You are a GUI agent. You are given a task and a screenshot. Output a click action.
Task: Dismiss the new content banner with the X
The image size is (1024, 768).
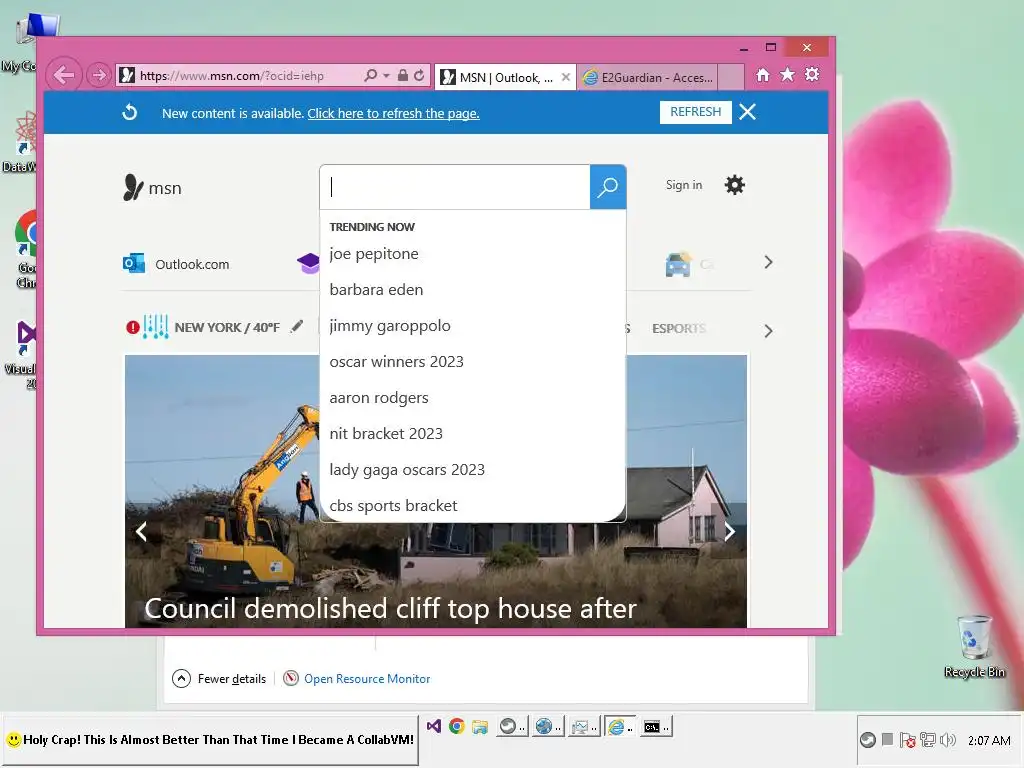click(748, 112)
